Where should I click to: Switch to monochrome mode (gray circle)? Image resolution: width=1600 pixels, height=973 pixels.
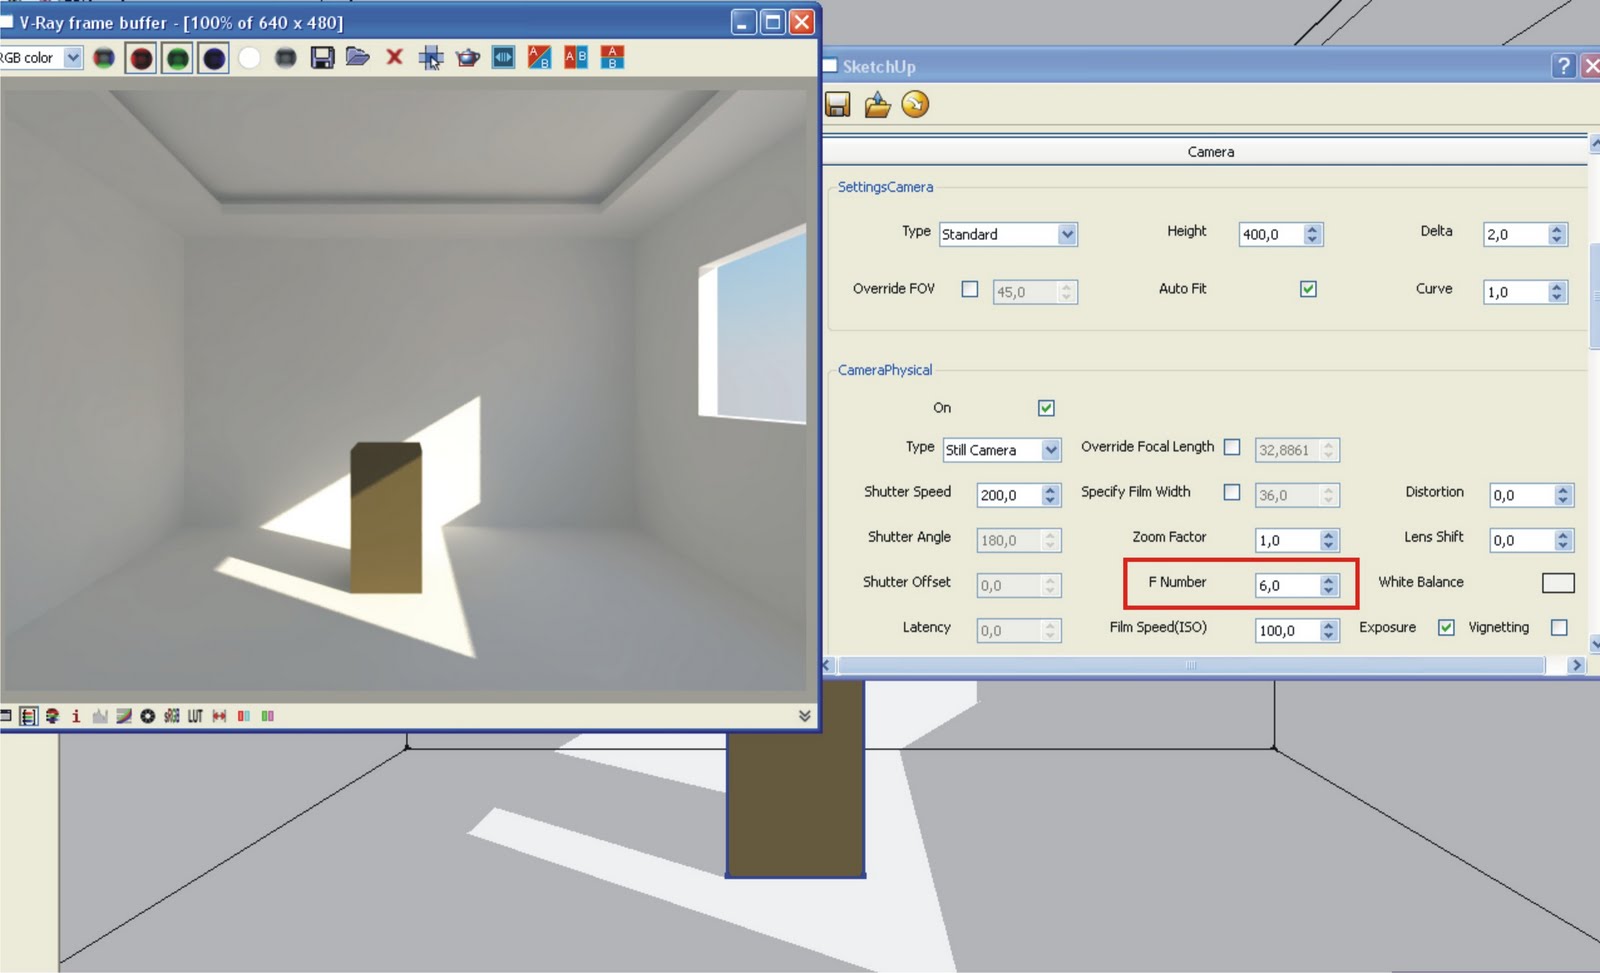coord(286,58)
